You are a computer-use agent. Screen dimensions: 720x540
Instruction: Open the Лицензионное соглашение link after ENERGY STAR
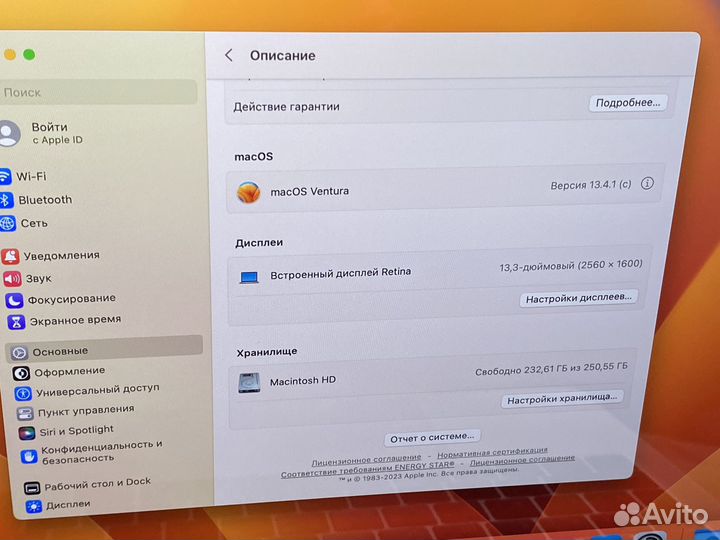[522, 461]
